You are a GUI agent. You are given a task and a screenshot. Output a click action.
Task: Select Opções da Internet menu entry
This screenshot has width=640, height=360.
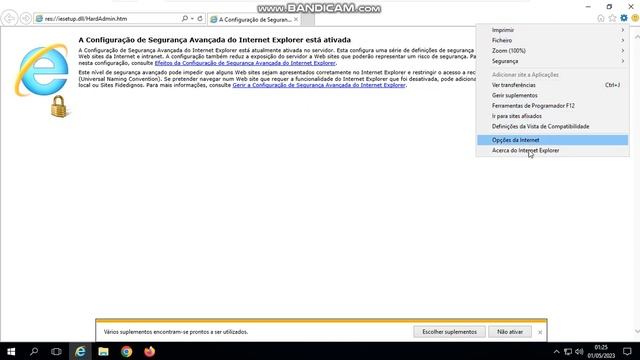(553, 140)
